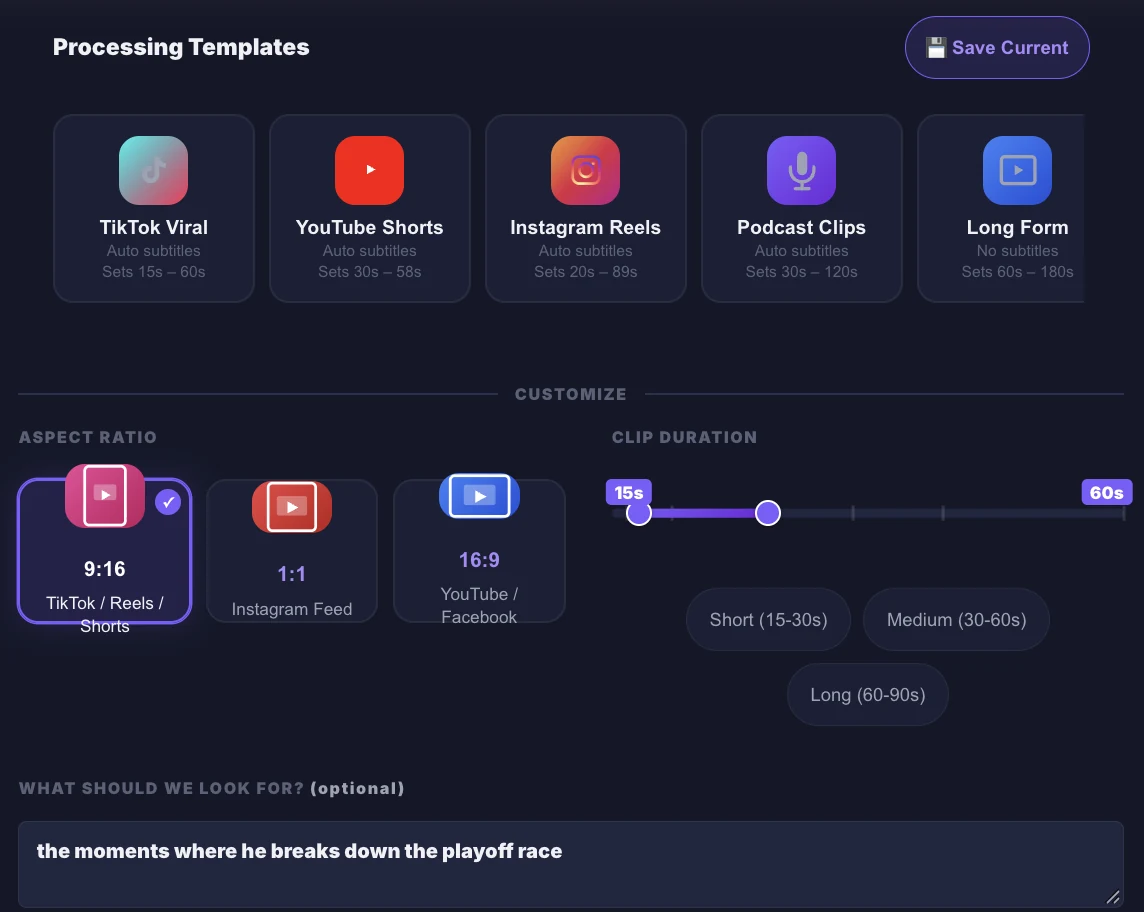Click the pink 9:16 portrait video icon

[105, 495]
